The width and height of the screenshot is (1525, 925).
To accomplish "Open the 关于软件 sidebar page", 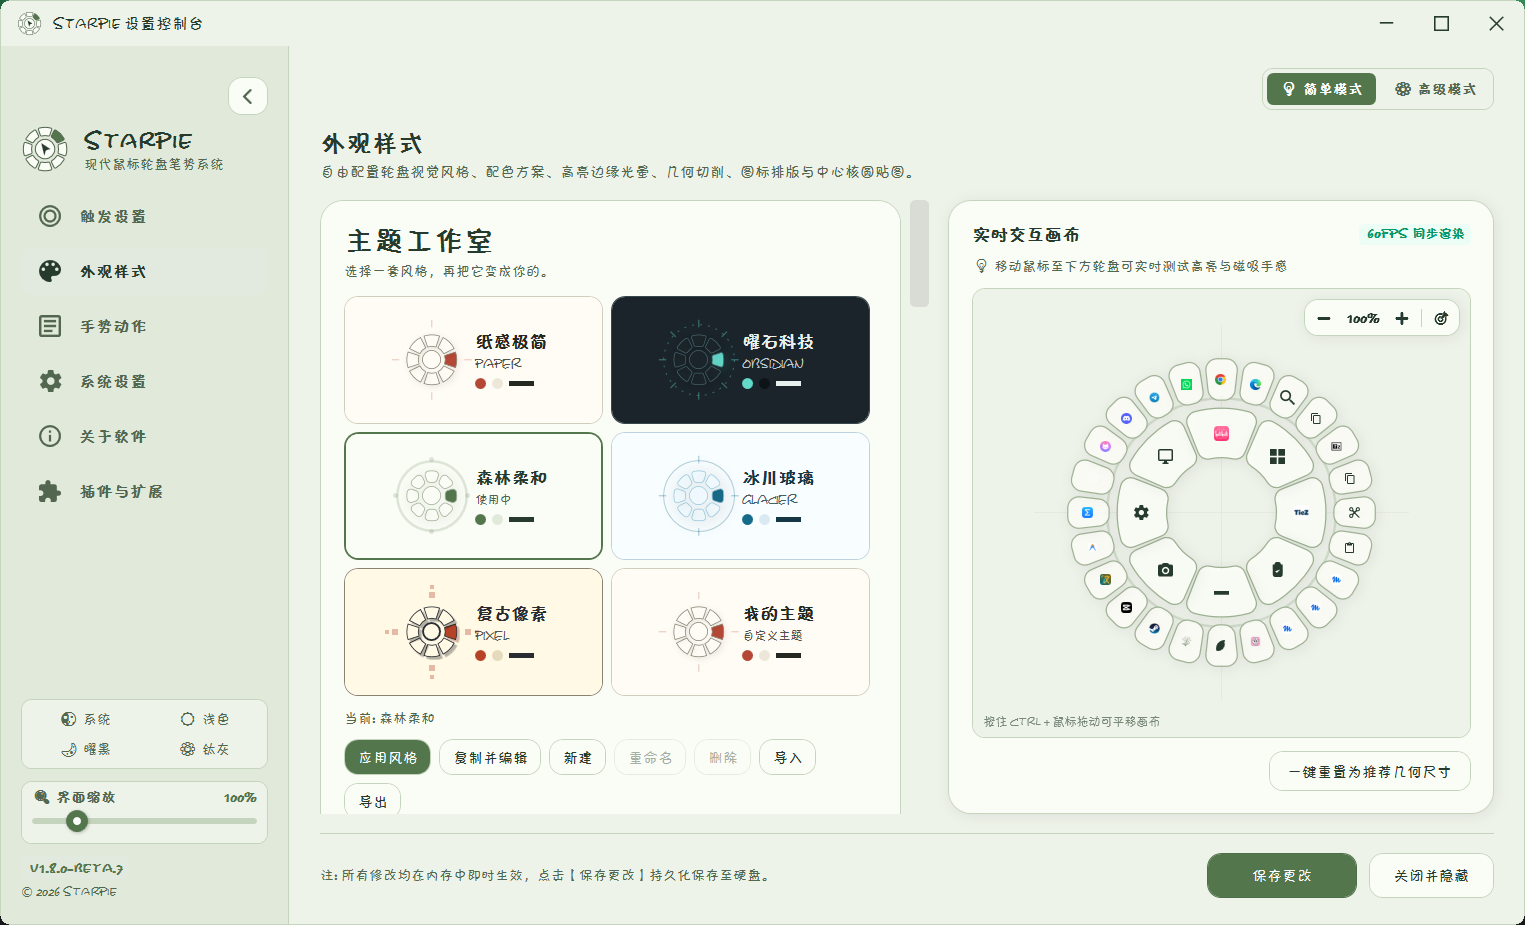I will coord(144,436).
